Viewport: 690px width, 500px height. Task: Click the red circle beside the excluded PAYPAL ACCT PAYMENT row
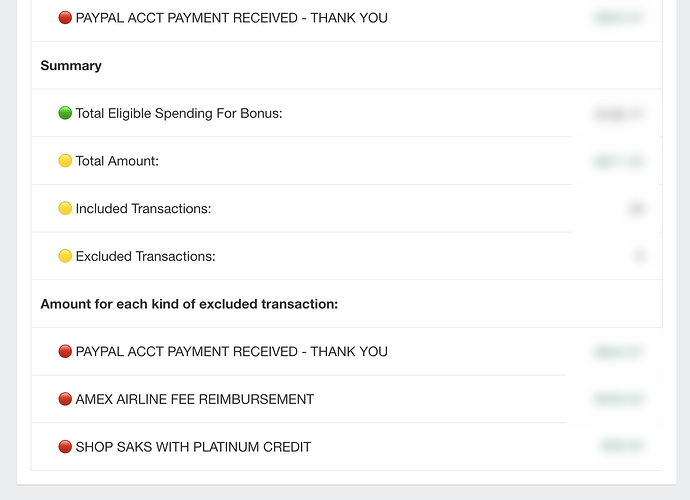click(x=65, y=351)
